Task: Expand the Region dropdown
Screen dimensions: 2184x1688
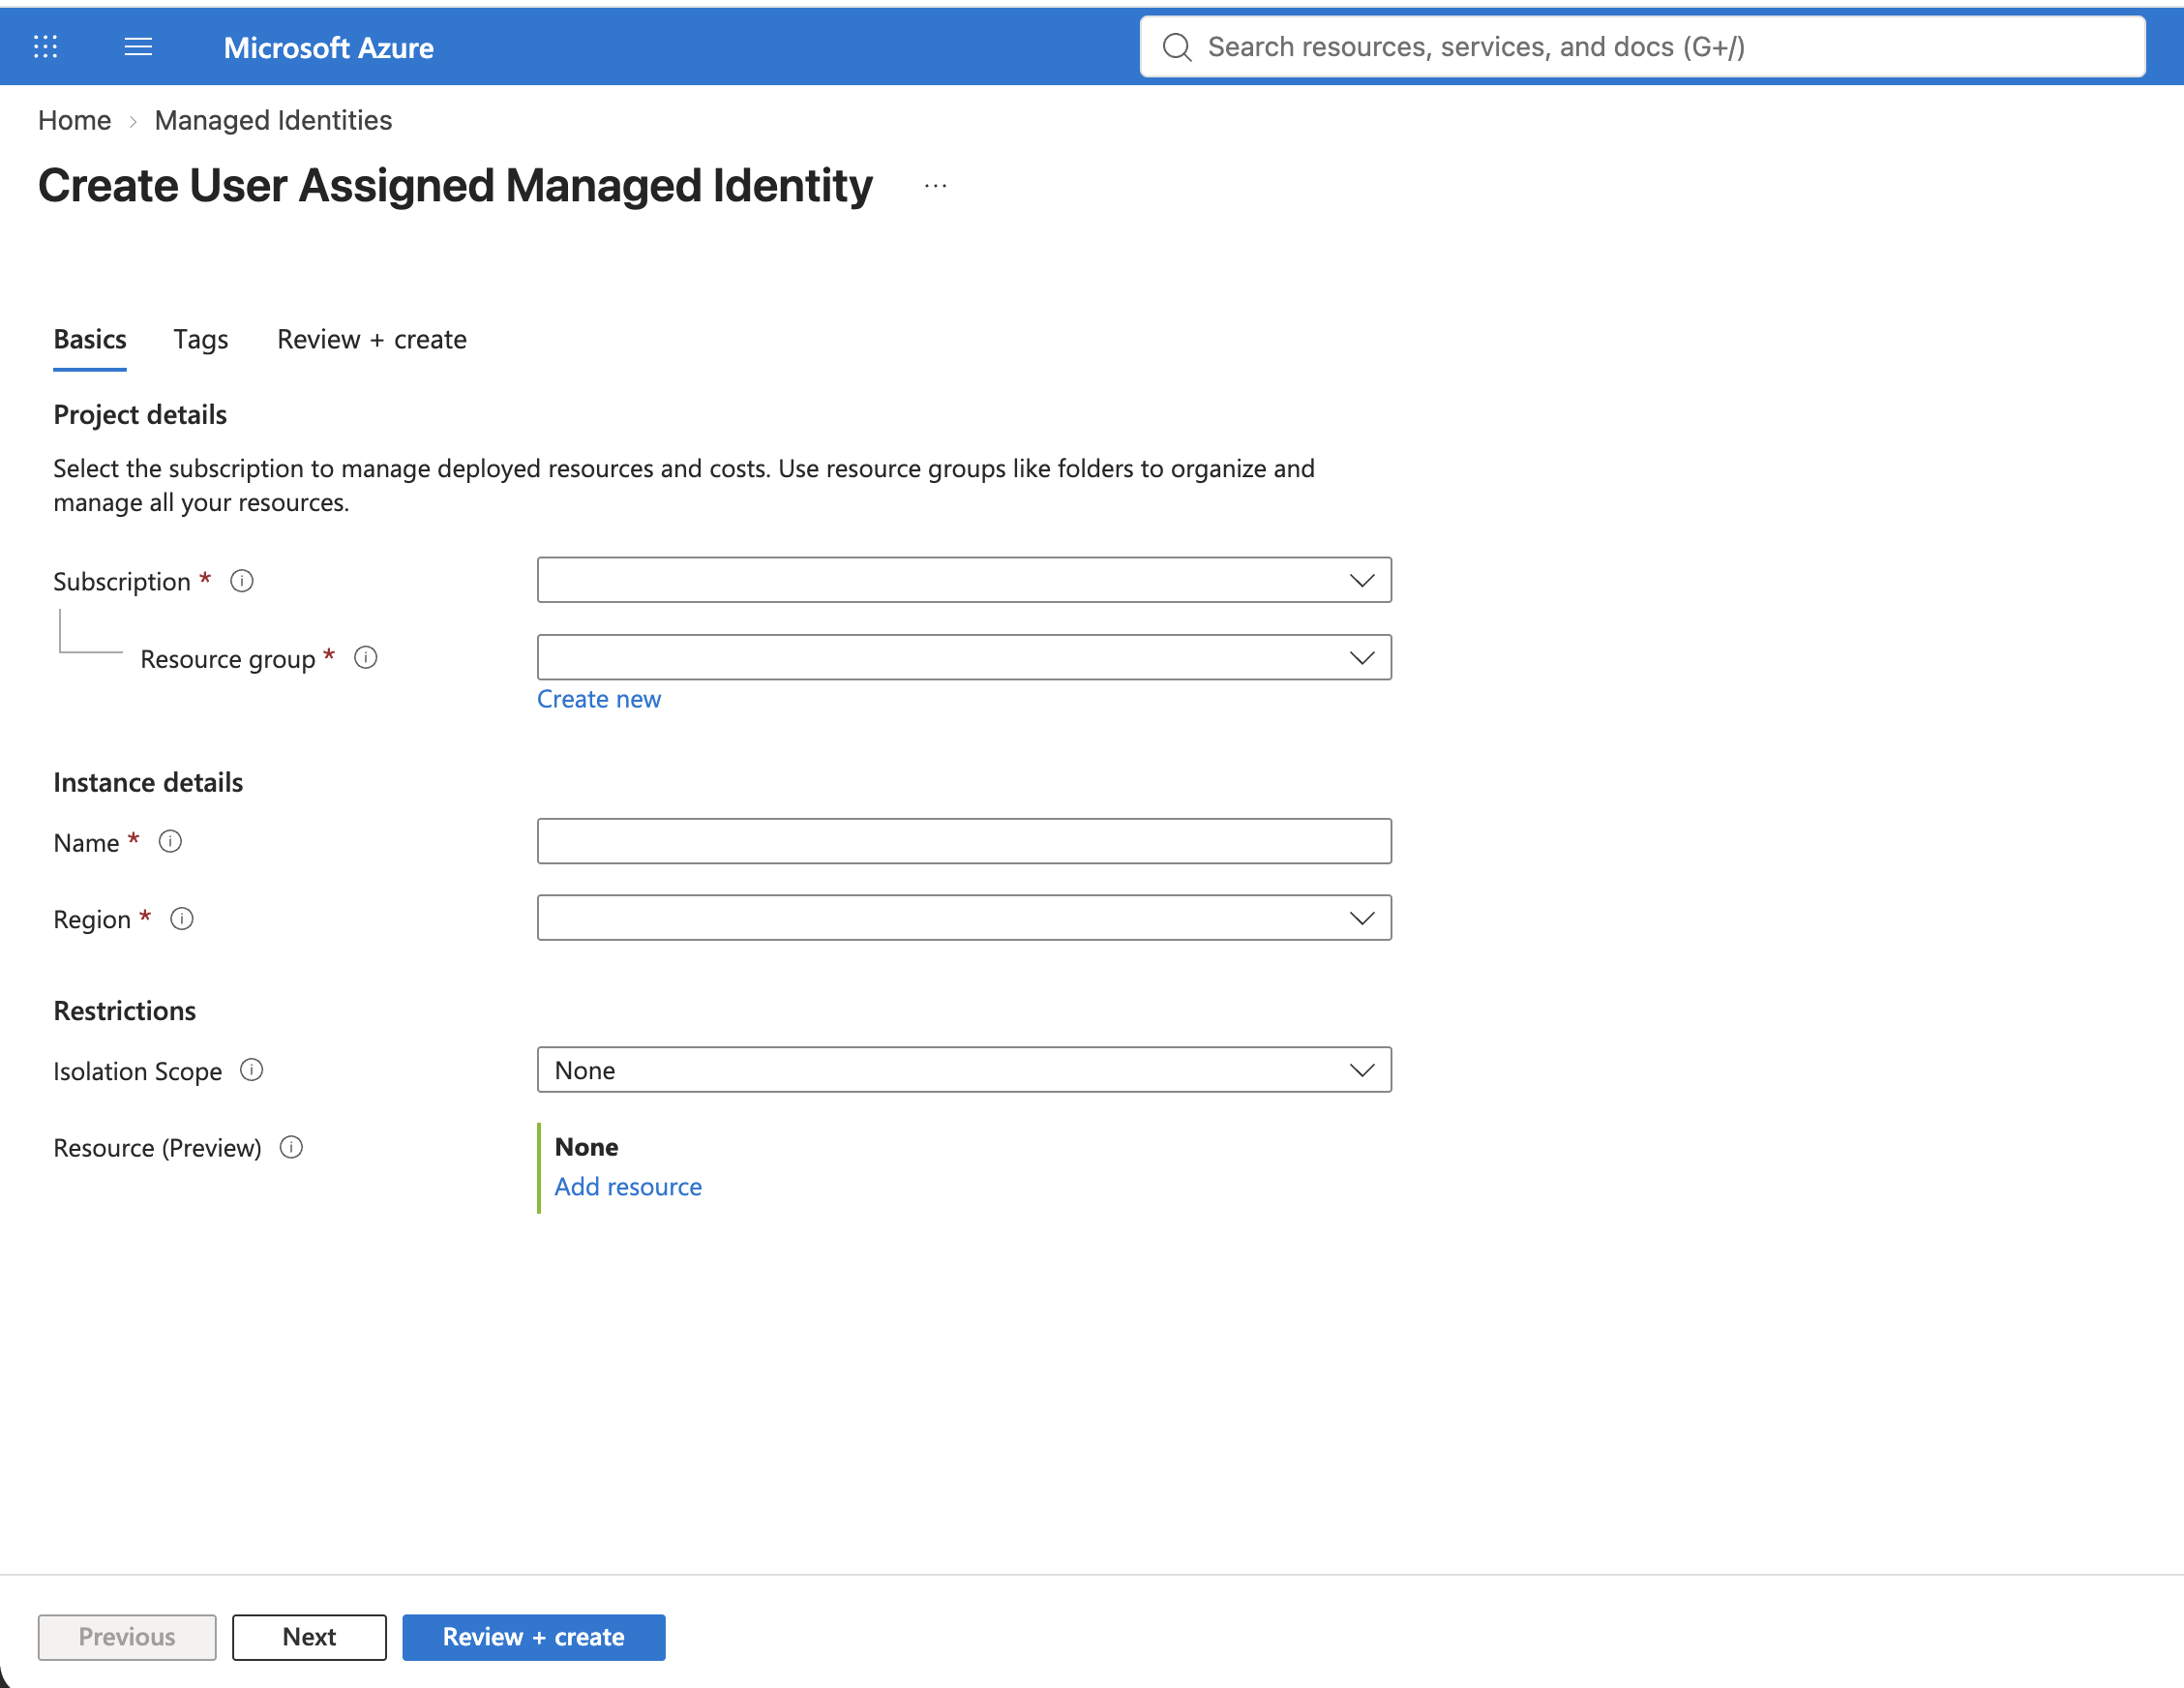Action: 964,918
